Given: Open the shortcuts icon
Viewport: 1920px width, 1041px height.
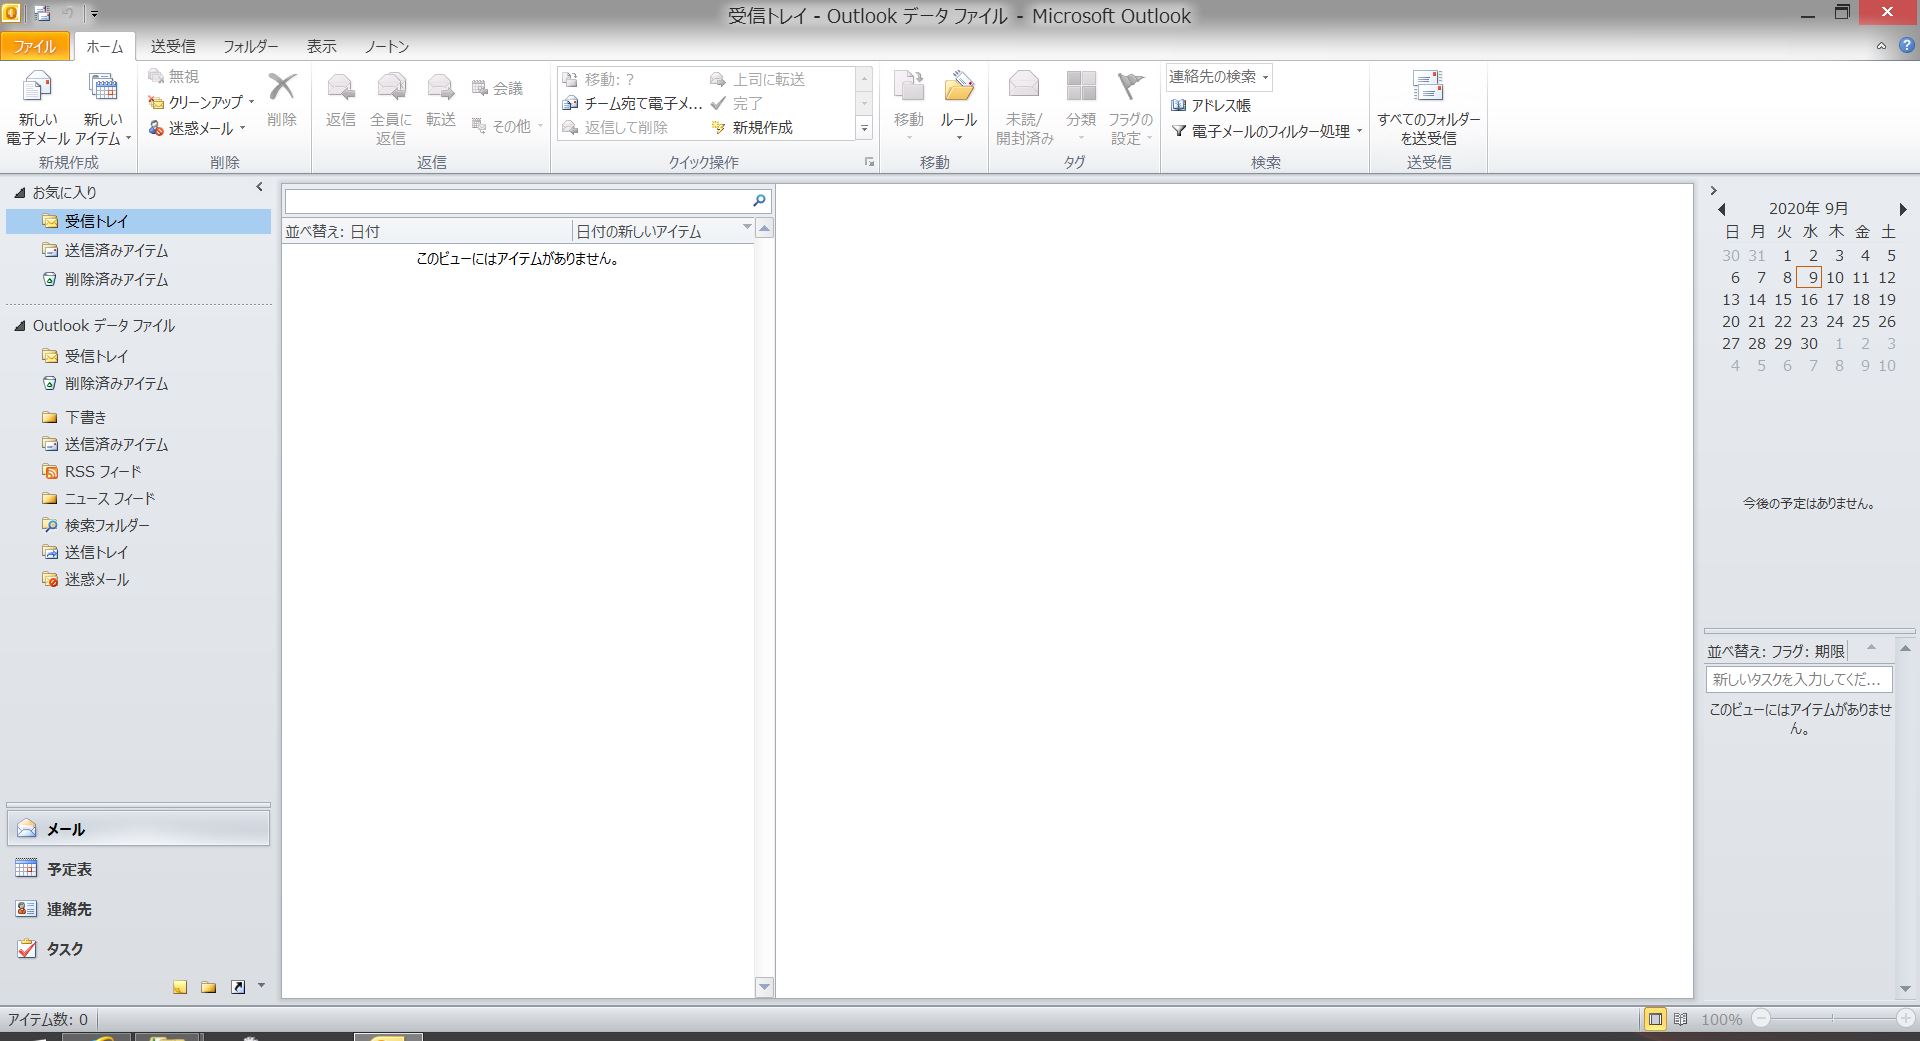Looking at the screenshot, I should [x=238, y=987].
